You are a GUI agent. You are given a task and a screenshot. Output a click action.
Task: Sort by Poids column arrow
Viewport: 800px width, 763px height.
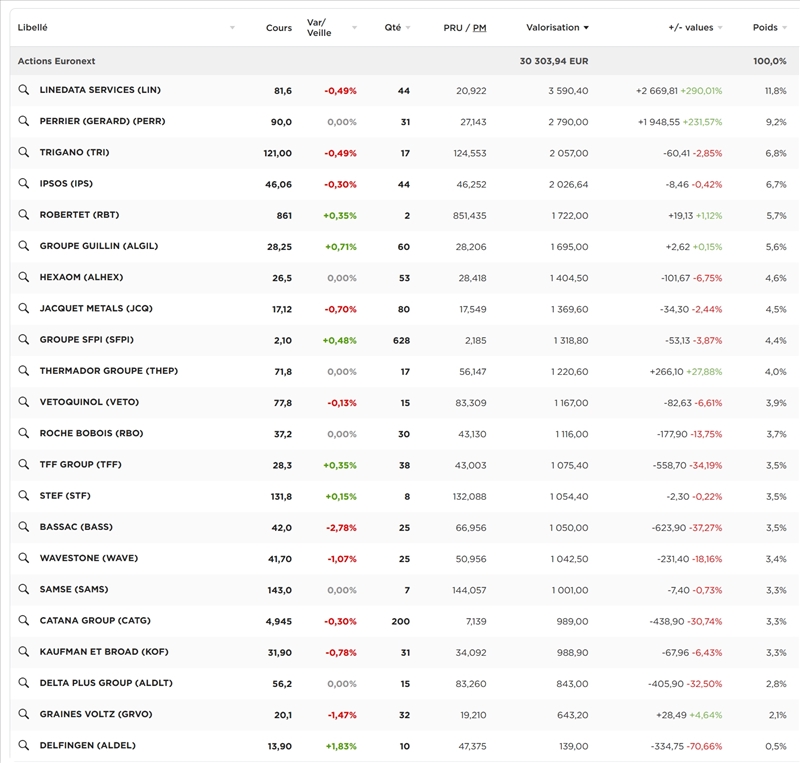click(x=784, y=28)
